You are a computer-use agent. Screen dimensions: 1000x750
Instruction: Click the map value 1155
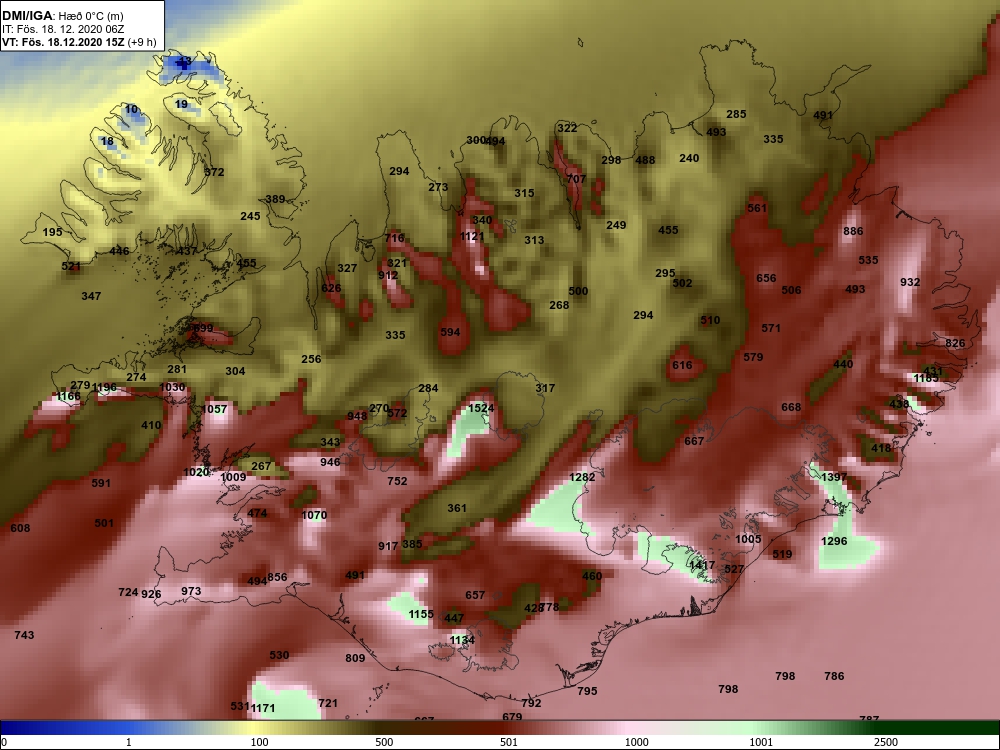421,614
